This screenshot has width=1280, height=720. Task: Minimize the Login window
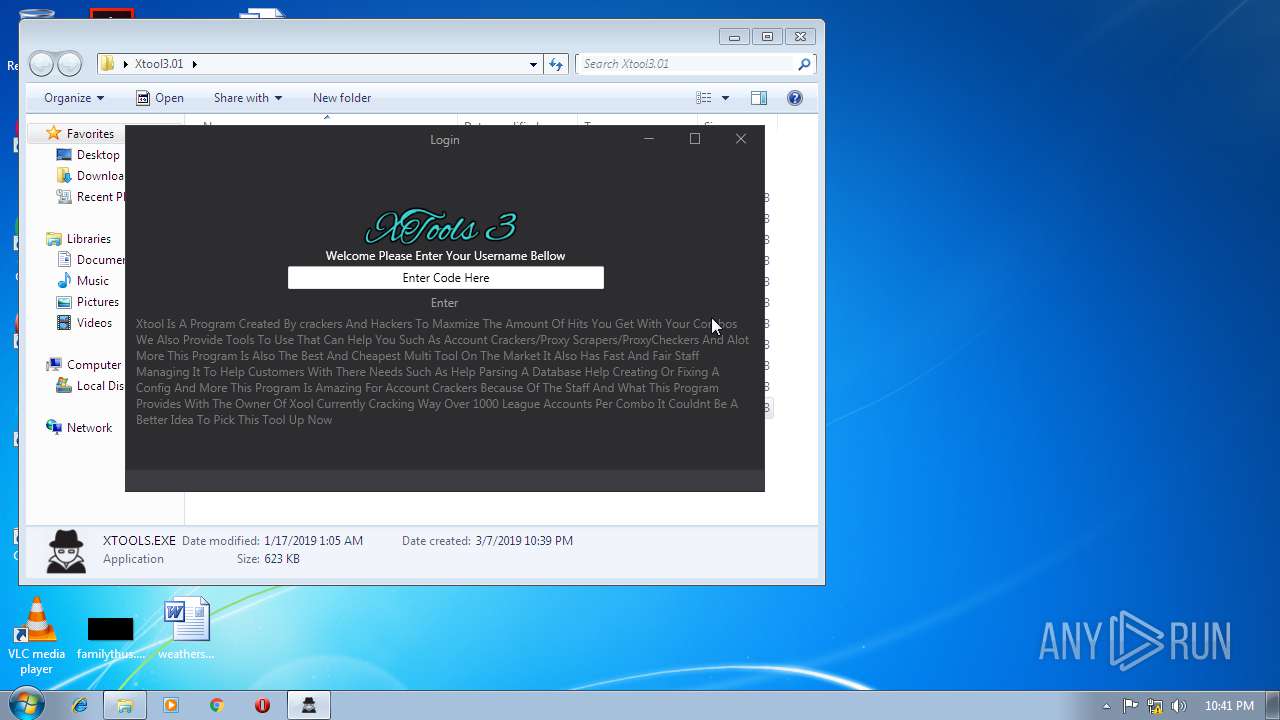coord(649,139)
